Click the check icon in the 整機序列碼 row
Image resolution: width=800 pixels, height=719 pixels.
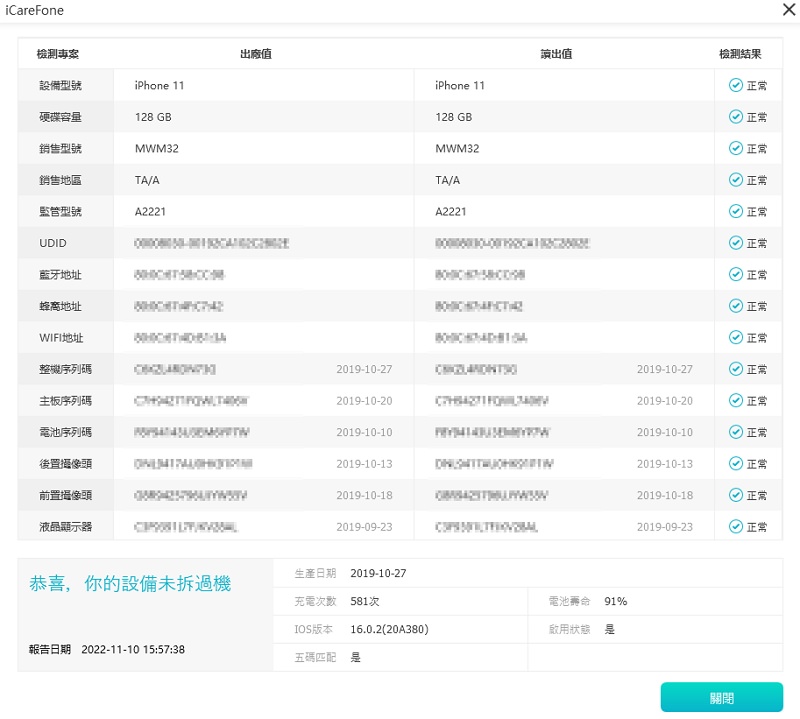tap(735, 369)
